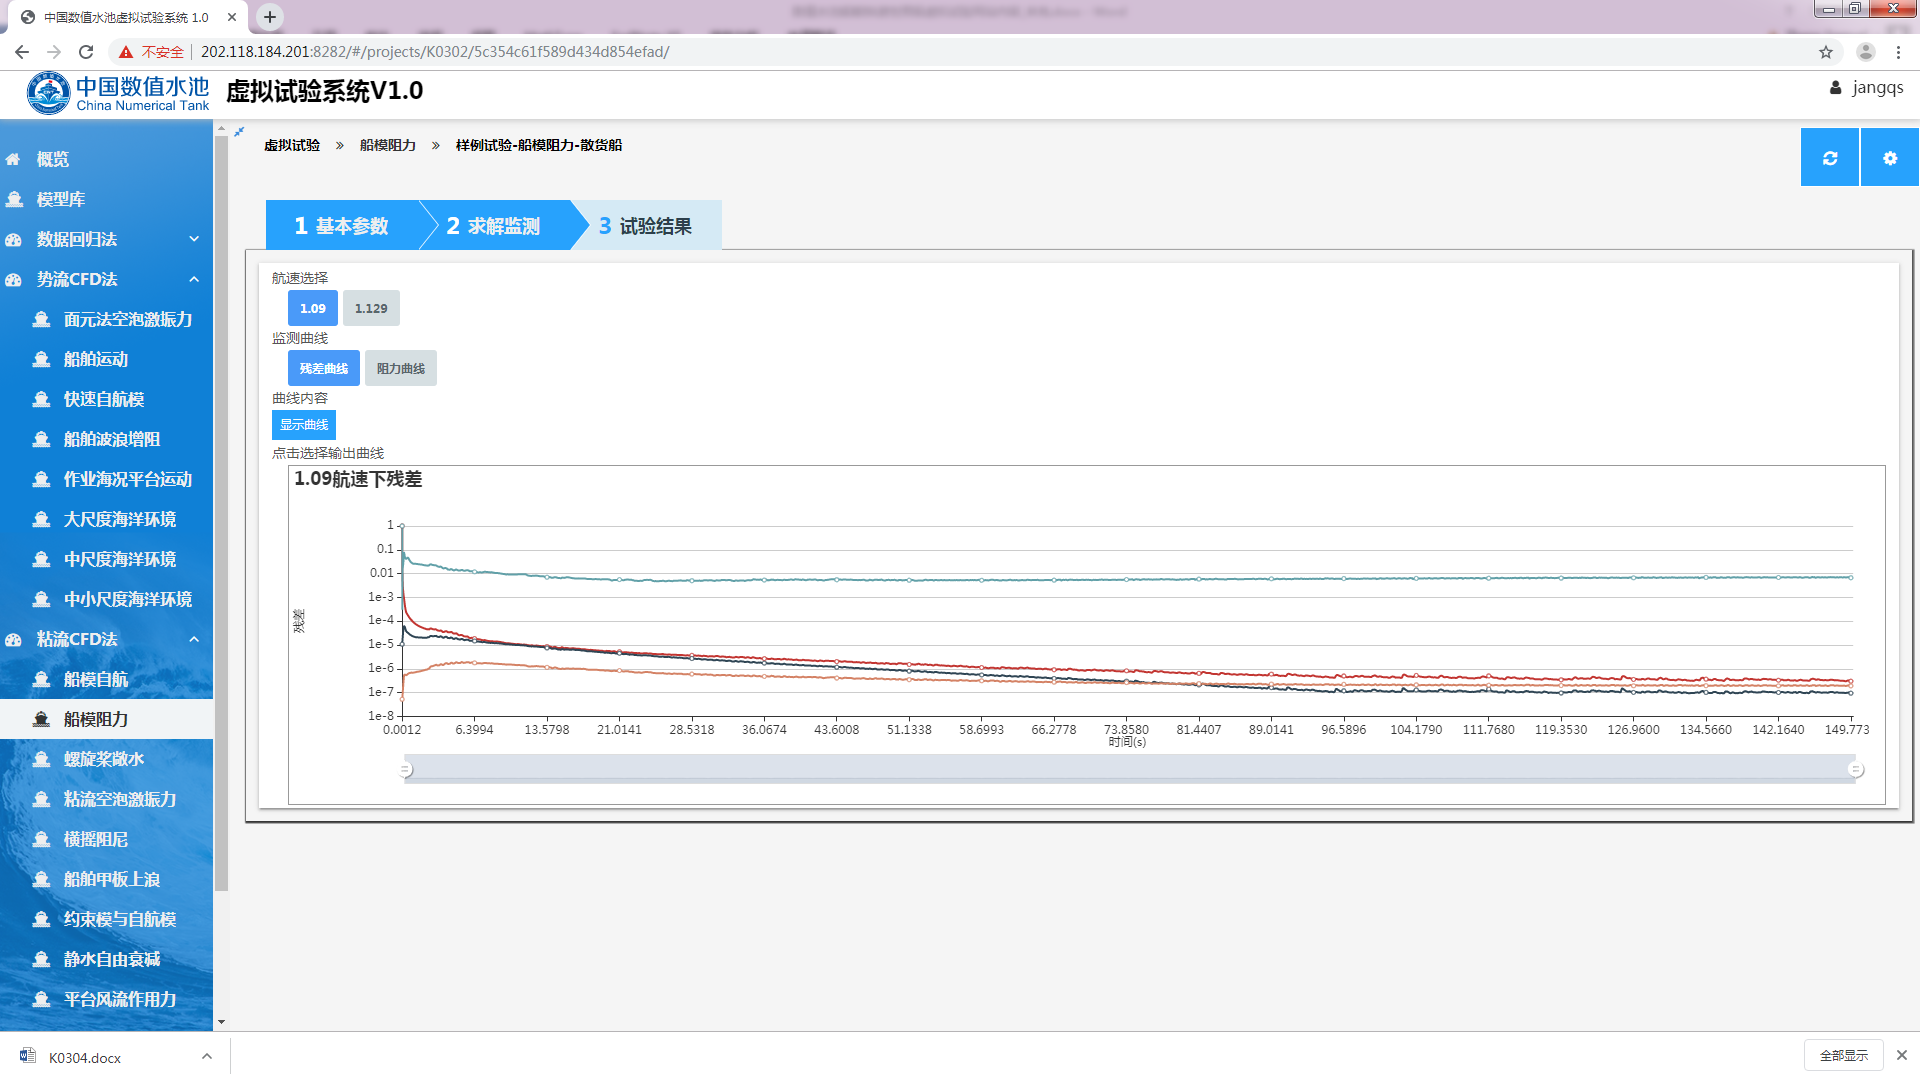The width and height of the screenshot is (1920, 1080).
Task: Click the China Numerical Tank logo
Action: 118,93
